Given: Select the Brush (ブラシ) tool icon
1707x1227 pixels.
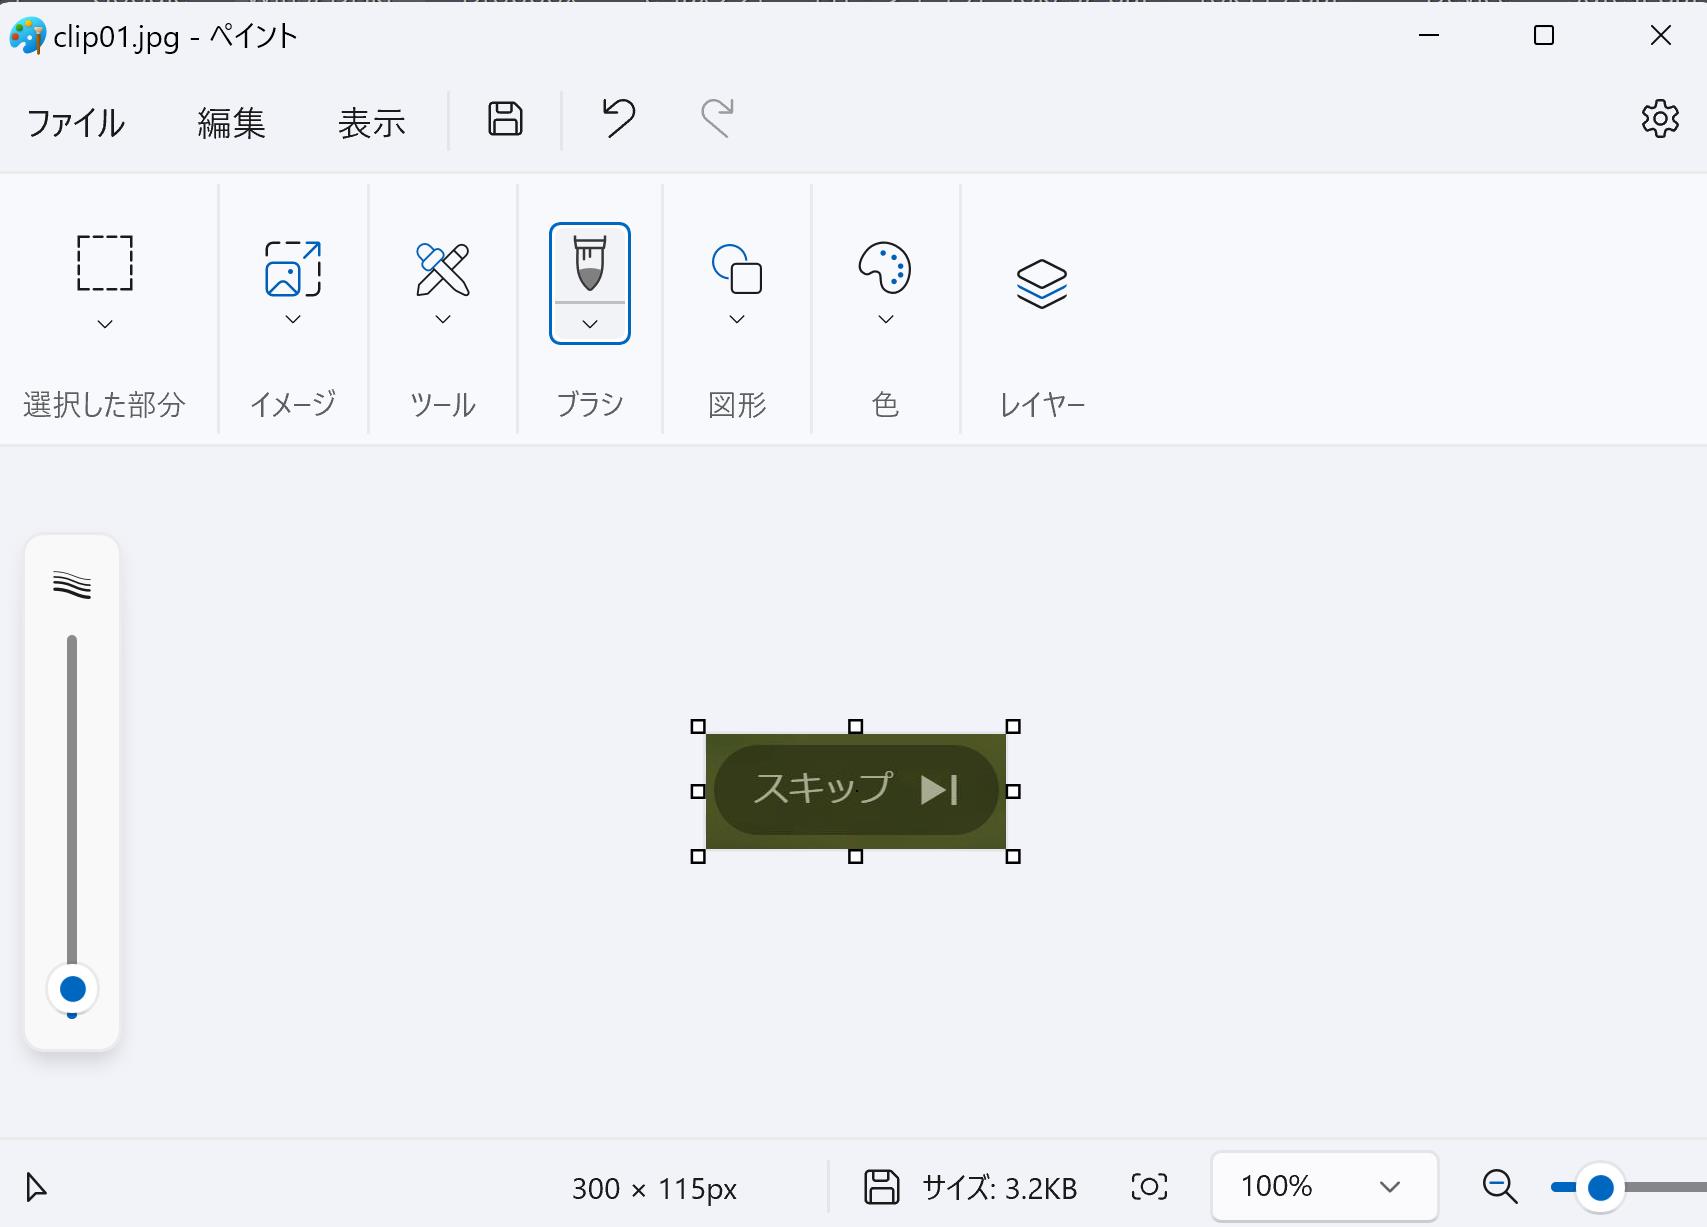Looking at the screenshot, I should pos(590,264).
